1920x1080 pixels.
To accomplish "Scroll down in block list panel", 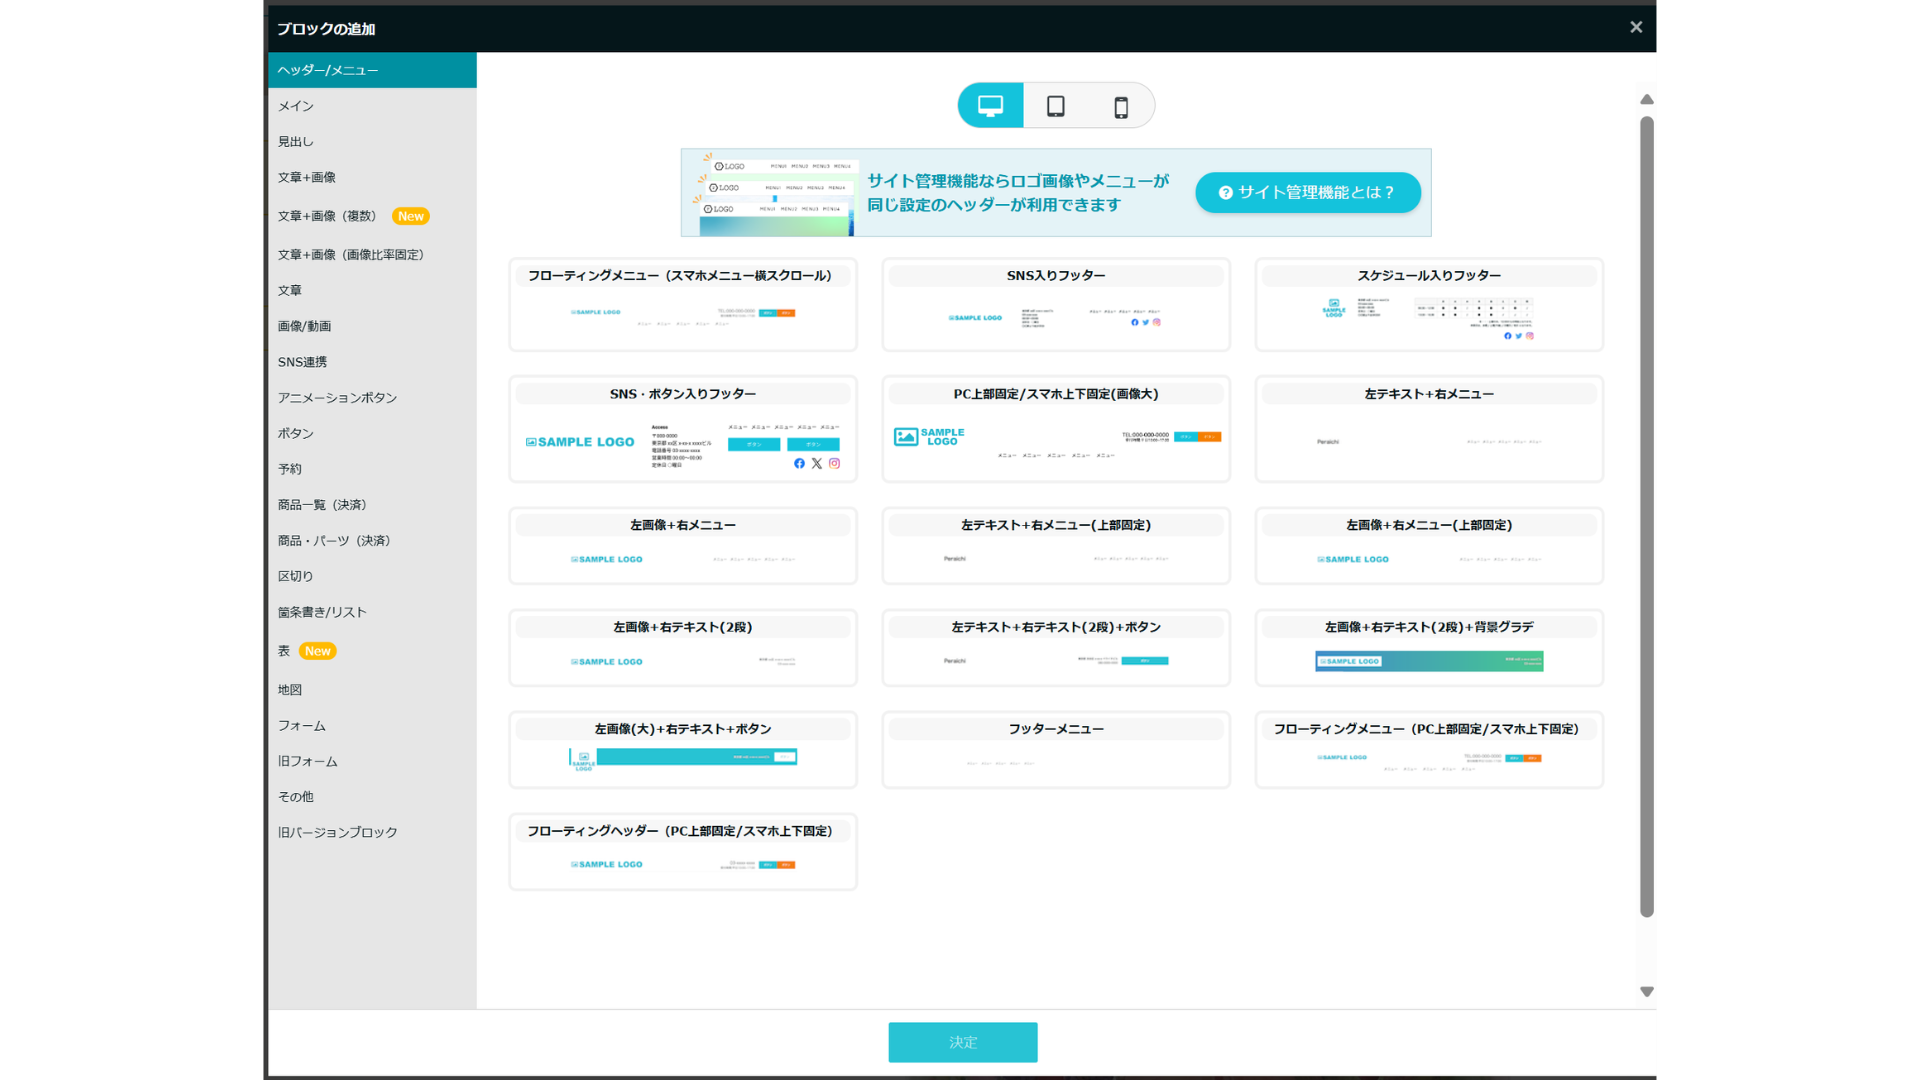I will click(1646, 988).
